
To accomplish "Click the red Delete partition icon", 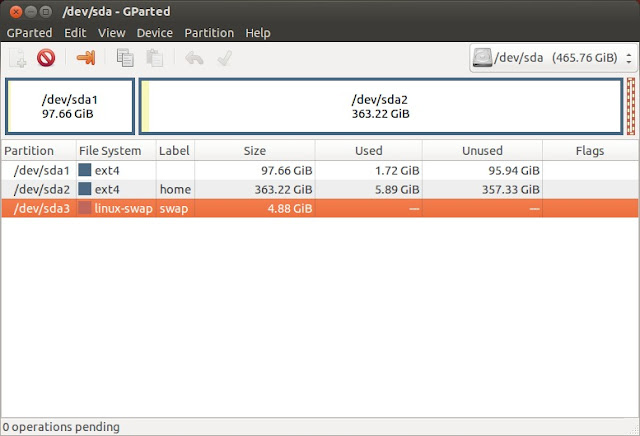I will [x=46, y=58].
